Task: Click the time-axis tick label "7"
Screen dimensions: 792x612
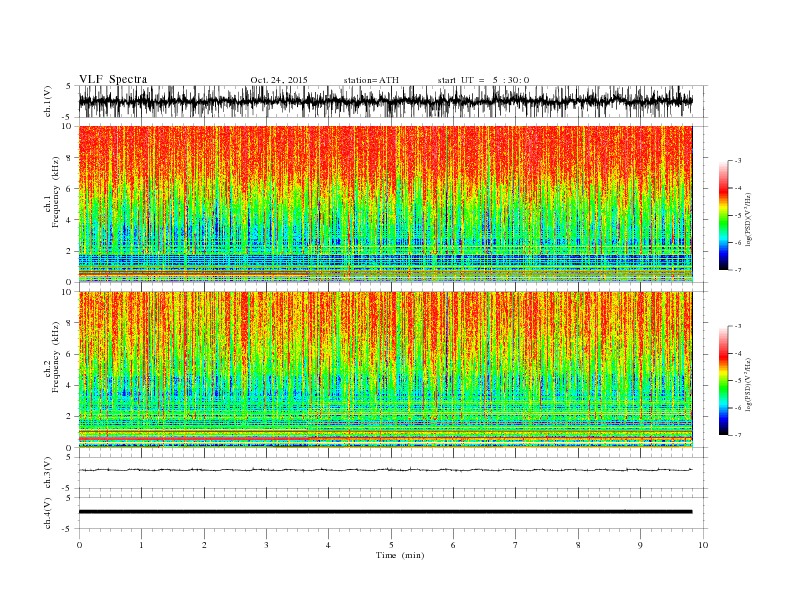Action: pyautogui.click(x=516, y=545)
